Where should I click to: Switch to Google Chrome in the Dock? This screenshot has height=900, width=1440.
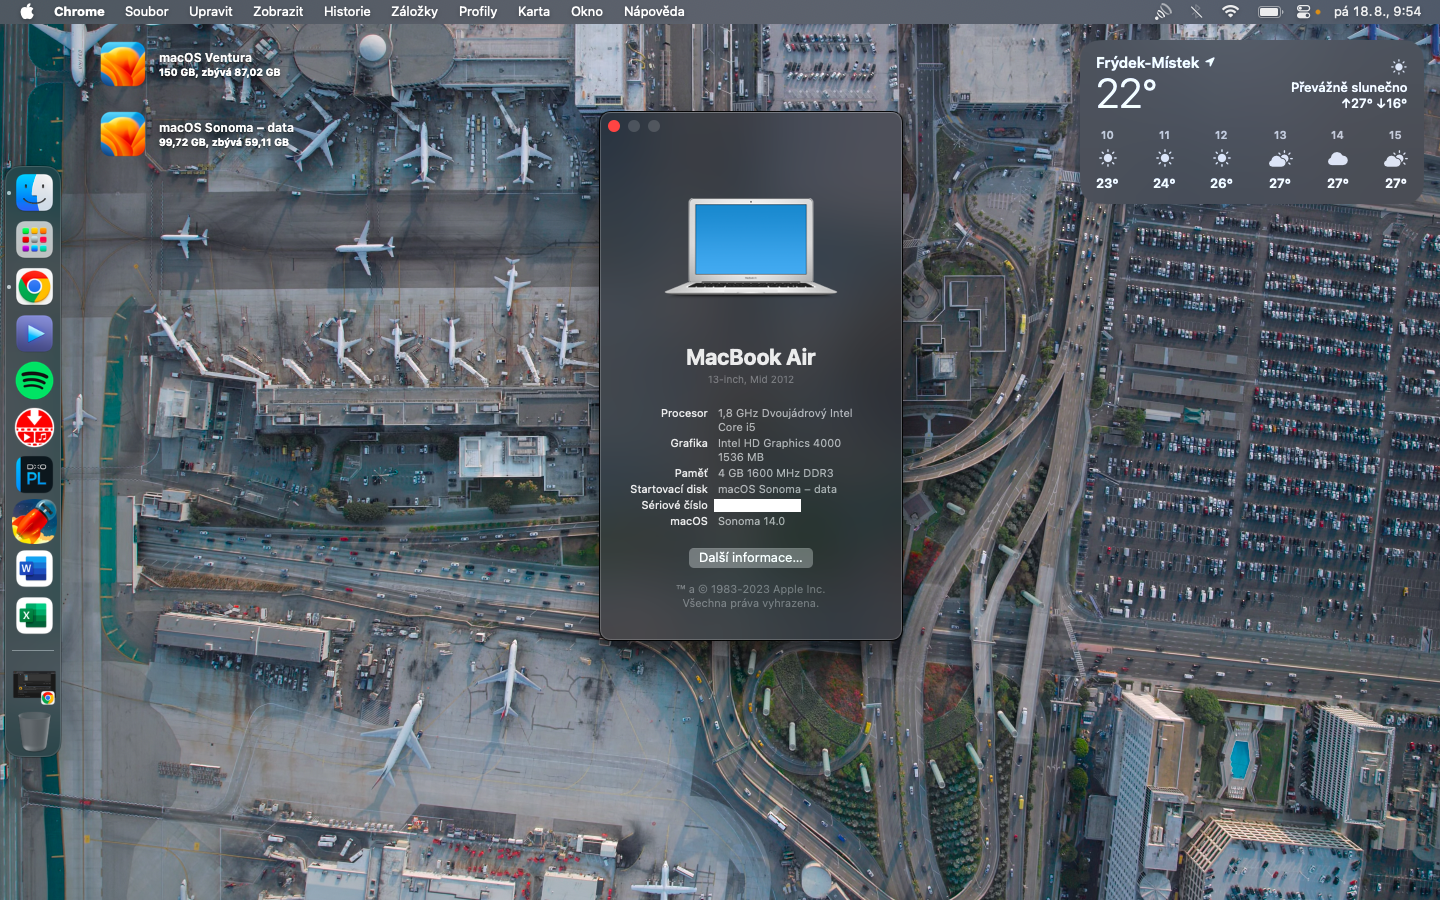click(x=34, y=287)
